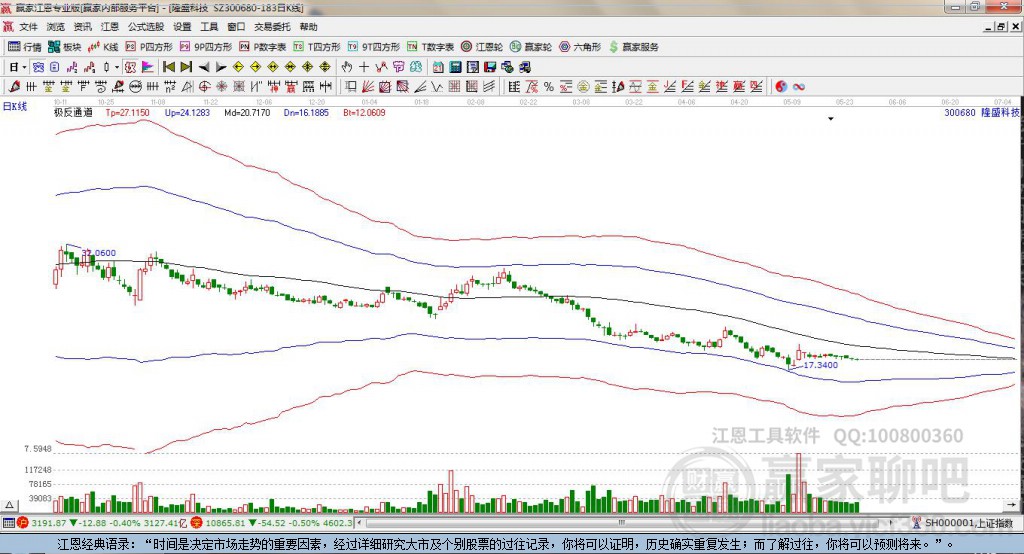
Task: Open the 窗口 menu
Action: [236, 27]
